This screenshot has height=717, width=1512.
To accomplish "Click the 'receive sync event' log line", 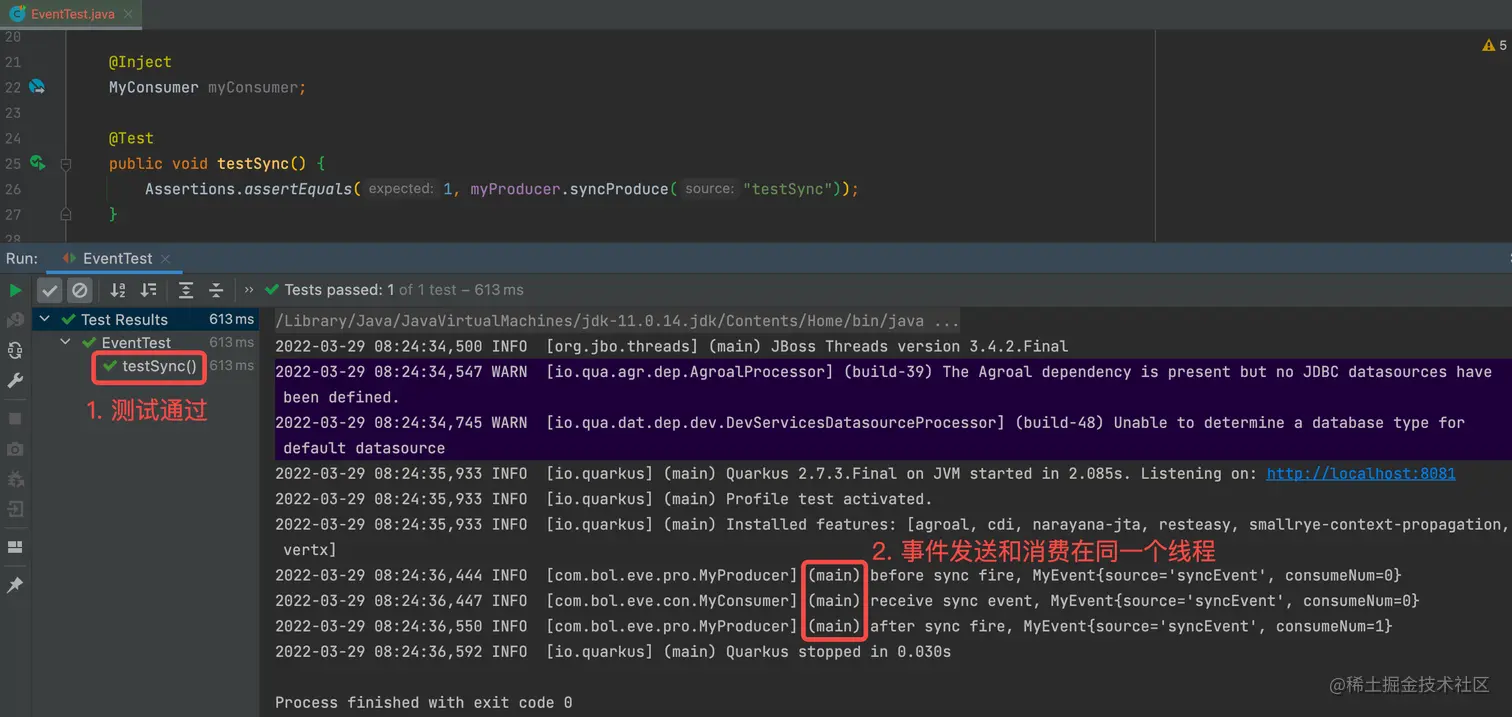I will click(x=847, y=601).
